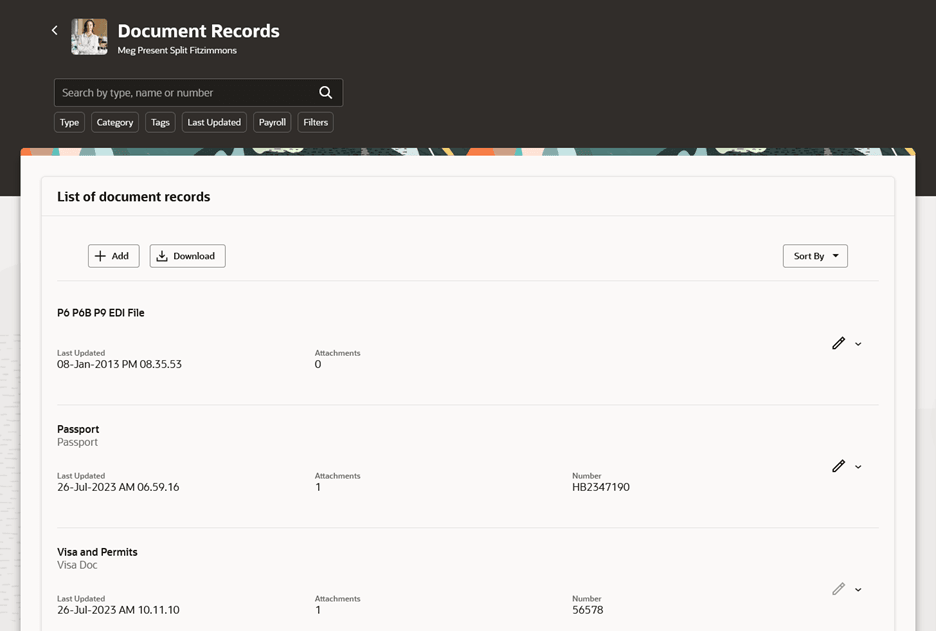Open the Last Updated filter chip
This screenshot has width=936, height=631.
coord(214,122)
